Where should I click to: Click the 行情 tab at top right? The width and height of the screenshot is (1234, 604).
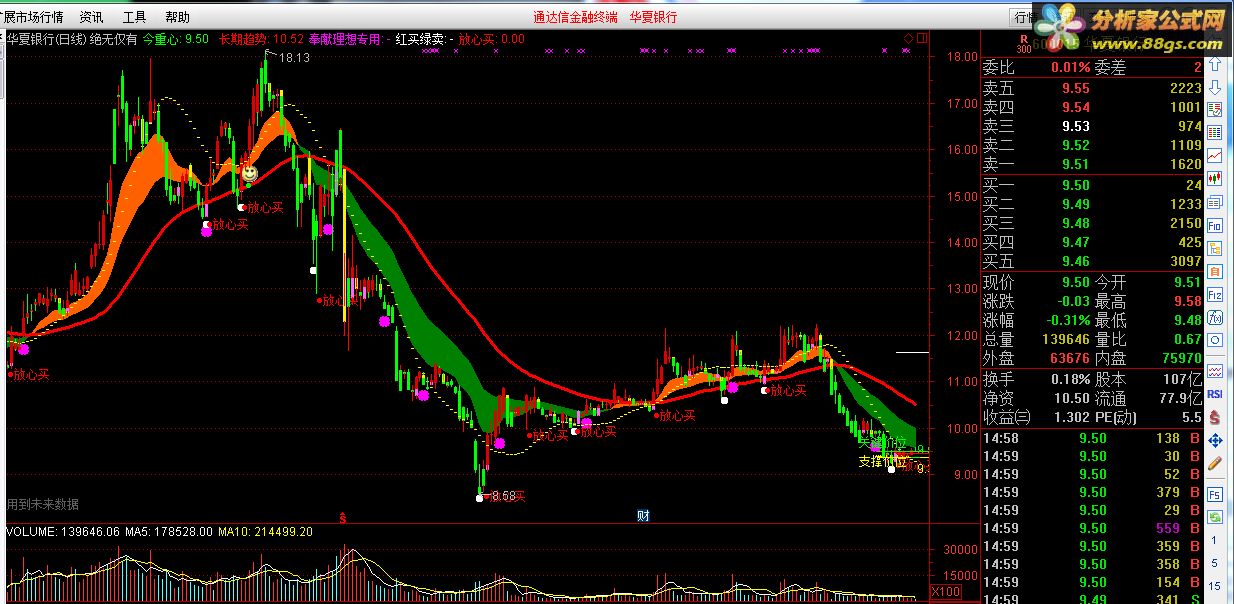click(x=1023, y=17)
